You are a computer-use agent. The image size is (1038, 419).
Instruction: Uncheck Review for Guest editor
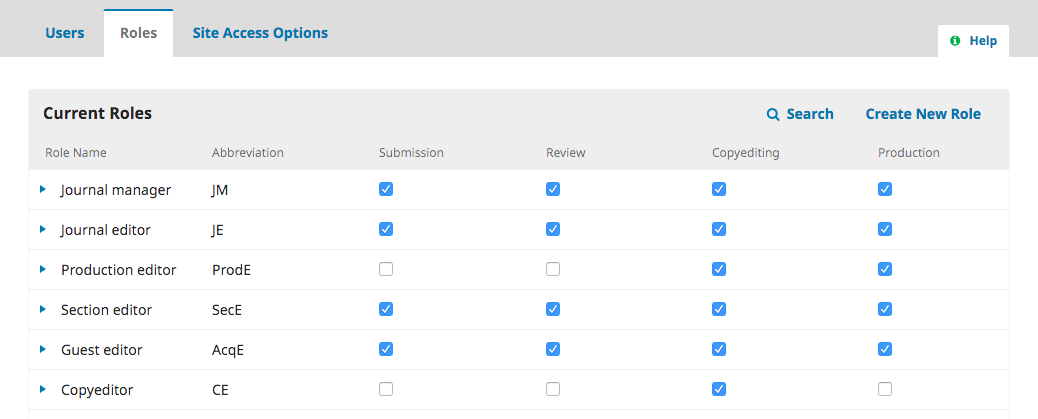pos(553,349)
